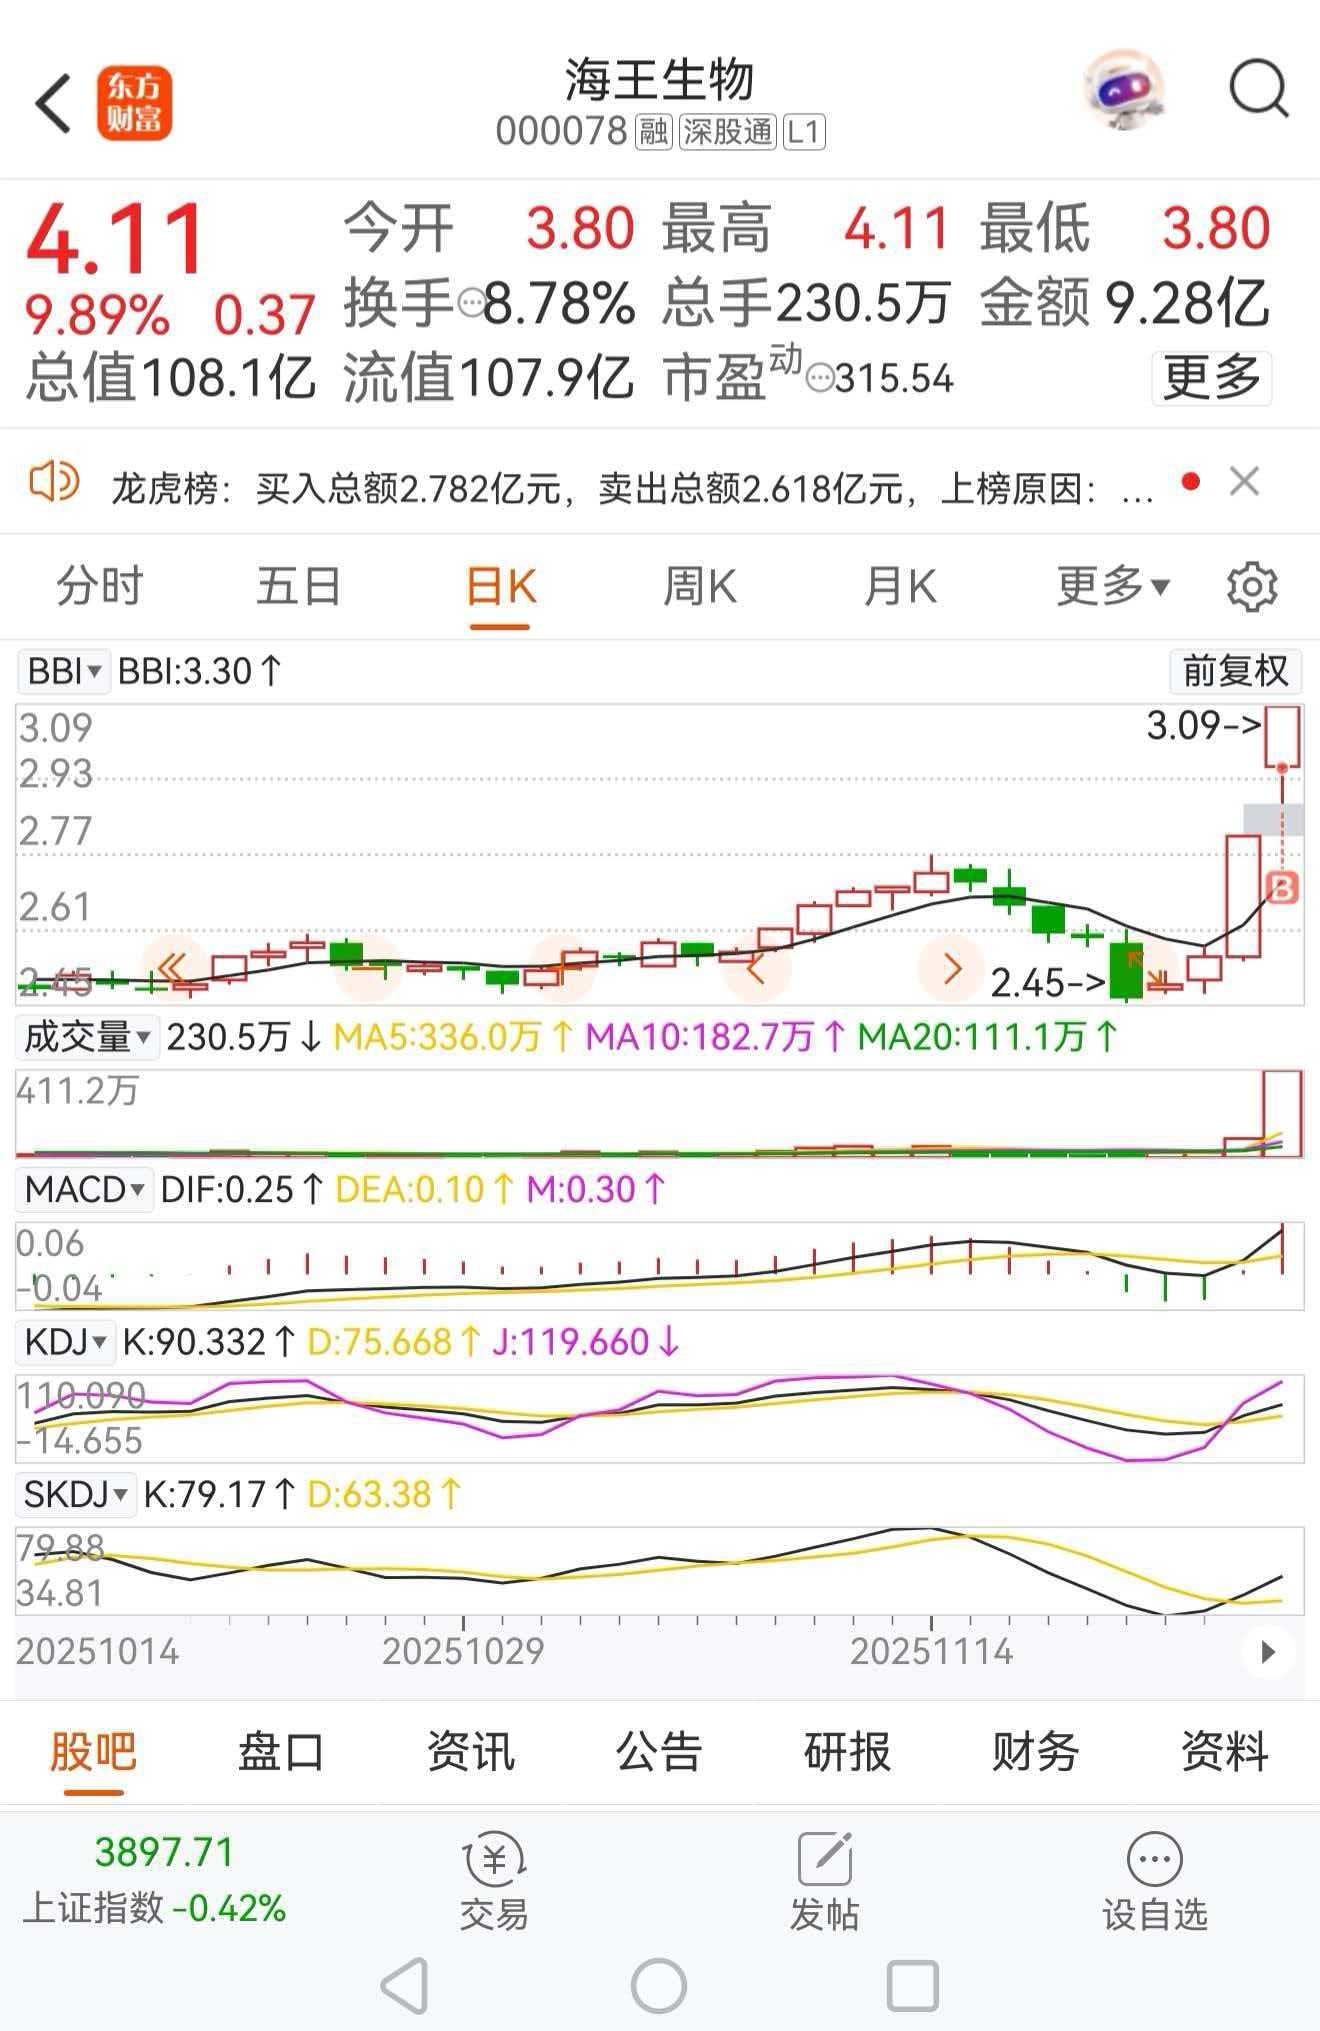Tap the single-left chart arrow

(756, 968)
